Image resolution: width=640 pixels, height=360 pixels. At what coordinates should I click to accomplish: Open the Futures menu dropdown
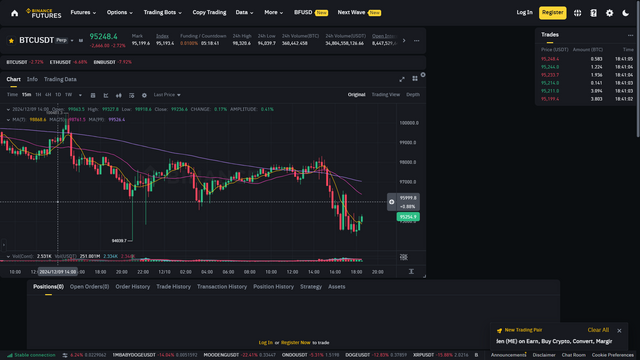coord(83,13)
